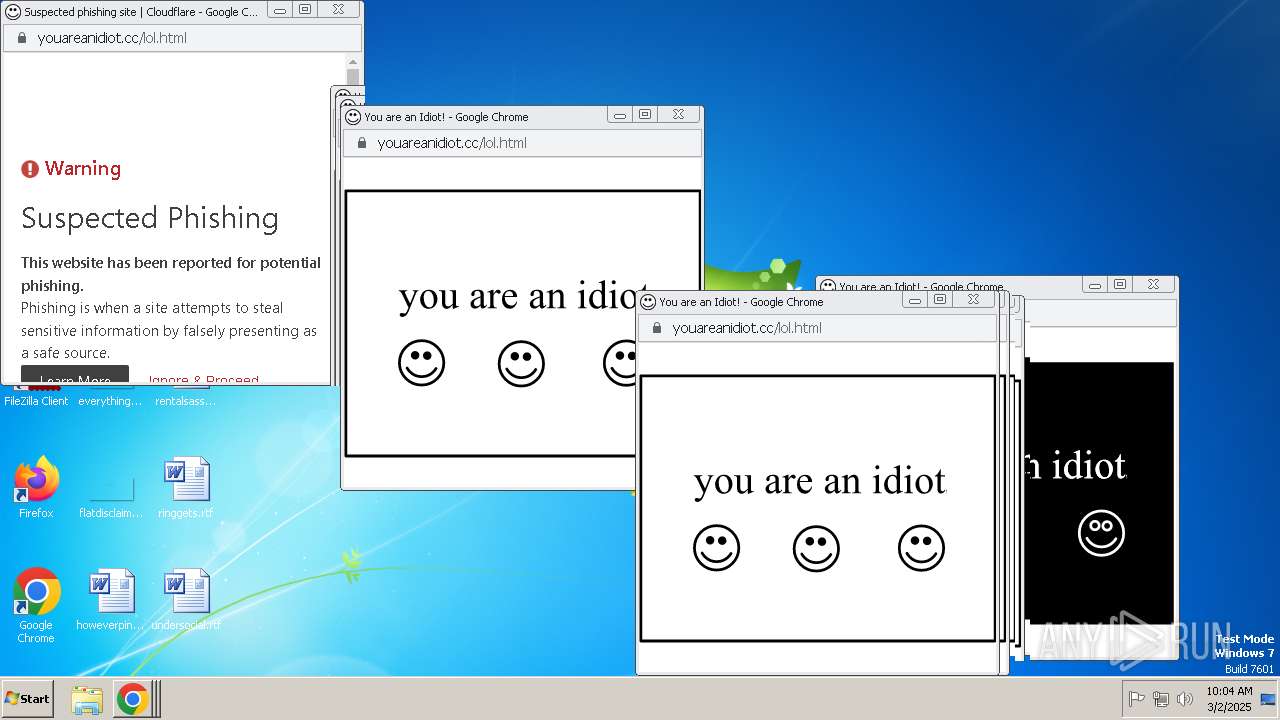
Task: Click the Start button
Action: click(27, 699)
